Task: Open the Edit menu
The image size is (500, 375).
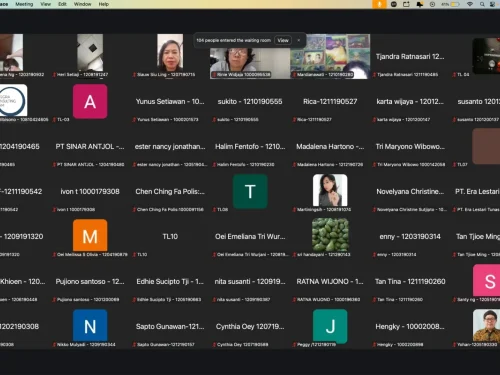Action: pyautogui.click(x=62, y=4)
